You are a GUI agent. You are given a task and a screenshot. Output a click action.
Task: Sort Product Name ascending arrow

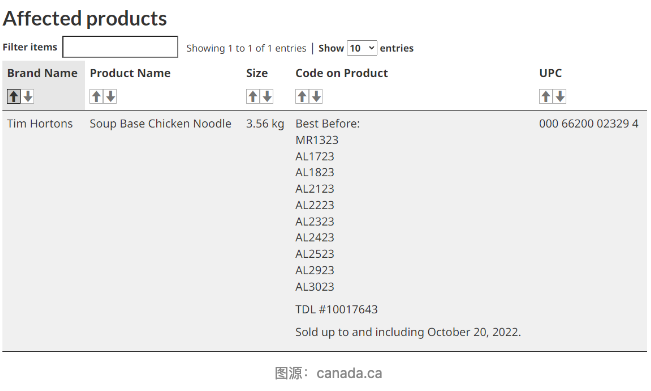click(96, 96)
